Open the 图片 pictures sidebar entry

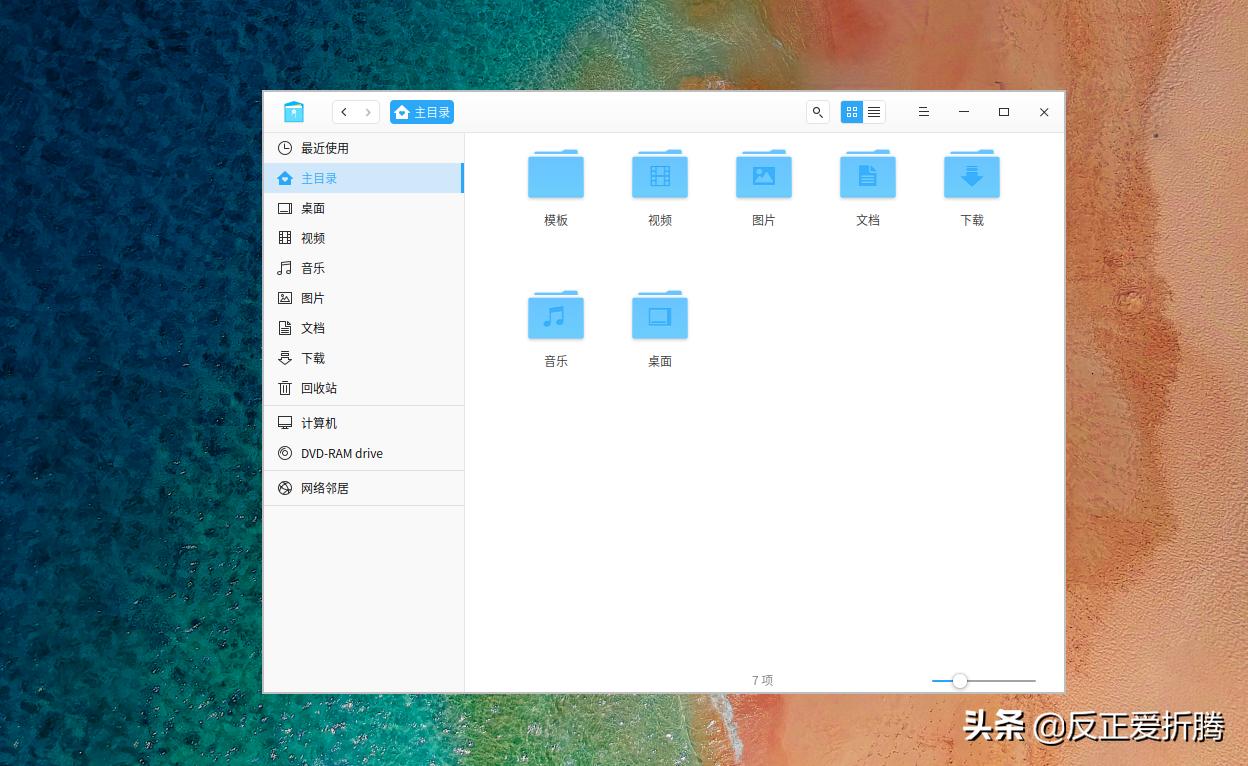tap(312, 298)
